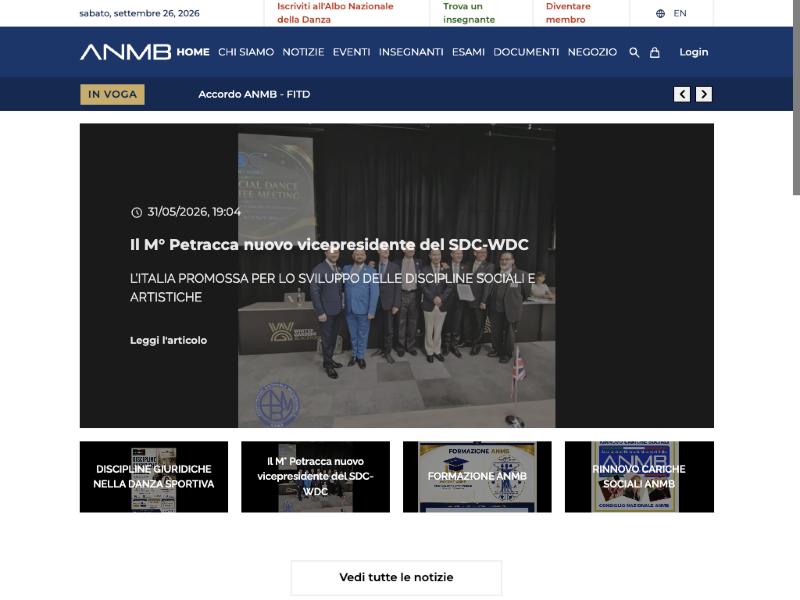Select Rinnovo Cariche Sociali ANMB thumbnail
The image size is (800, 600).
pyautogui.click(x=639, y=477)
